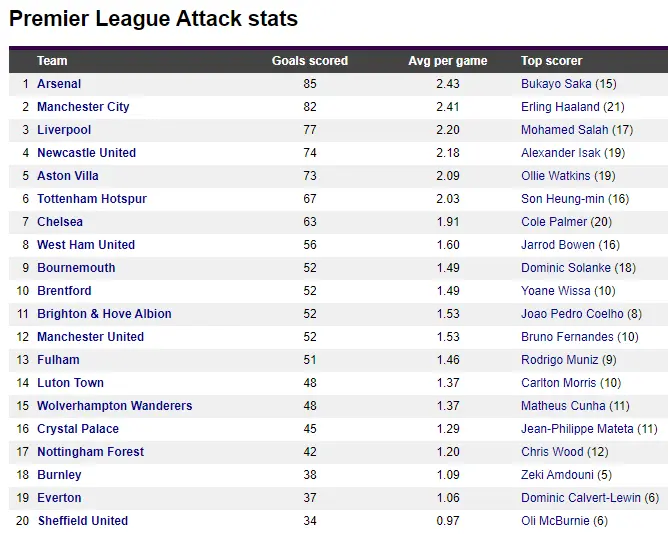668x536 pixels.
Task: Click the Manchester City team link
Action: tap(83, 107)
